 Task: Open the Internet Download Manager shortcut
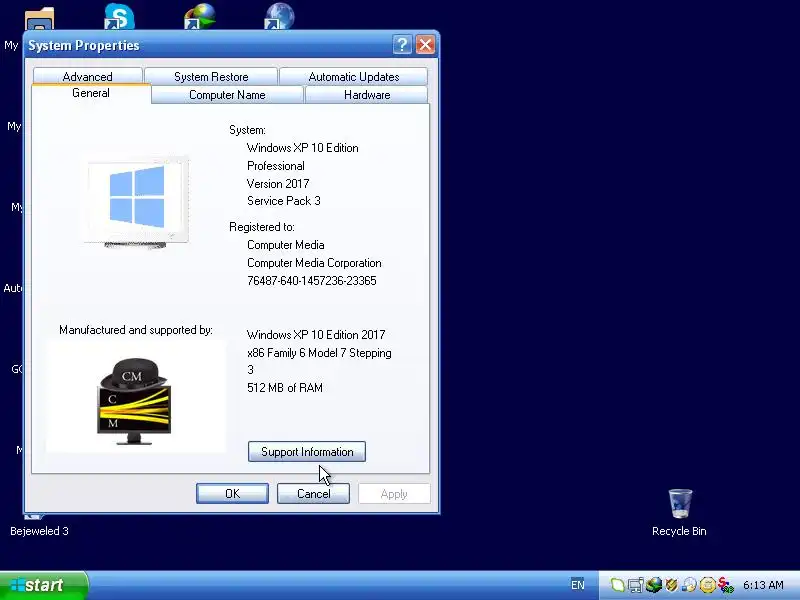point(199,15)
